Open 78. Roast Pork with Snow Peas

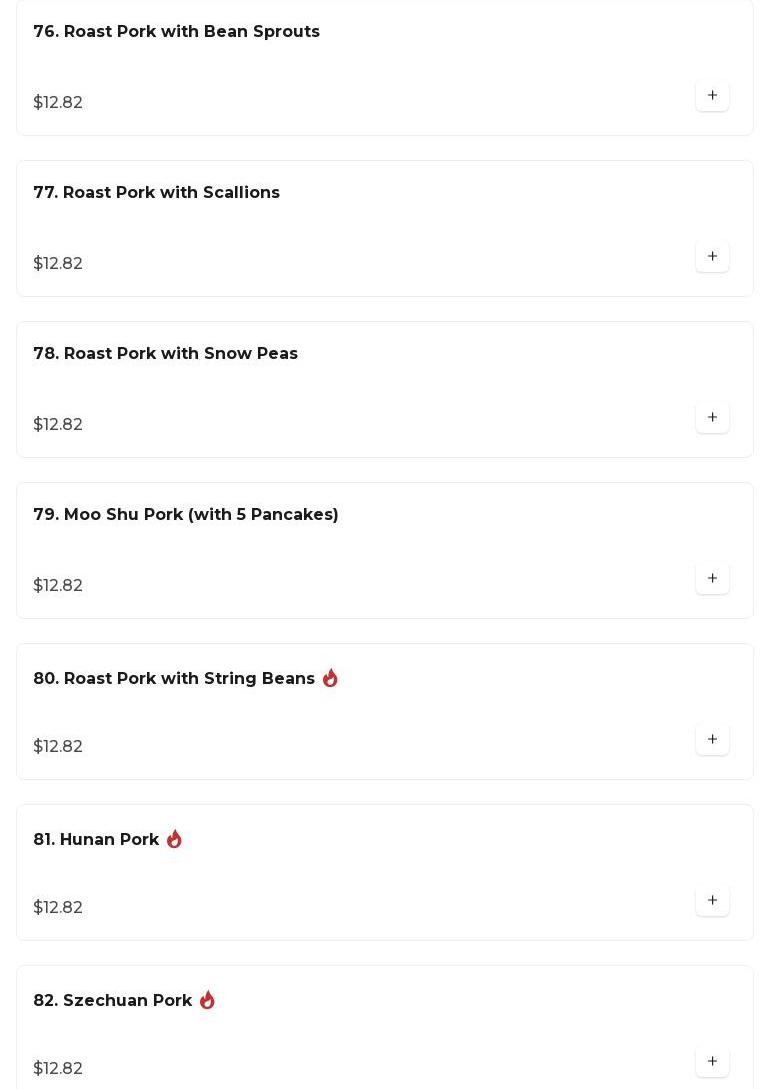point(165,354)
